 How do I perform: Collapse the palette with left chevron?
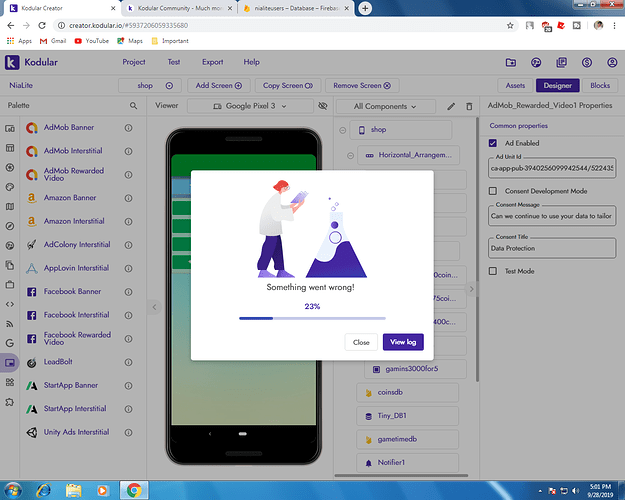click(x=154, y=307)
